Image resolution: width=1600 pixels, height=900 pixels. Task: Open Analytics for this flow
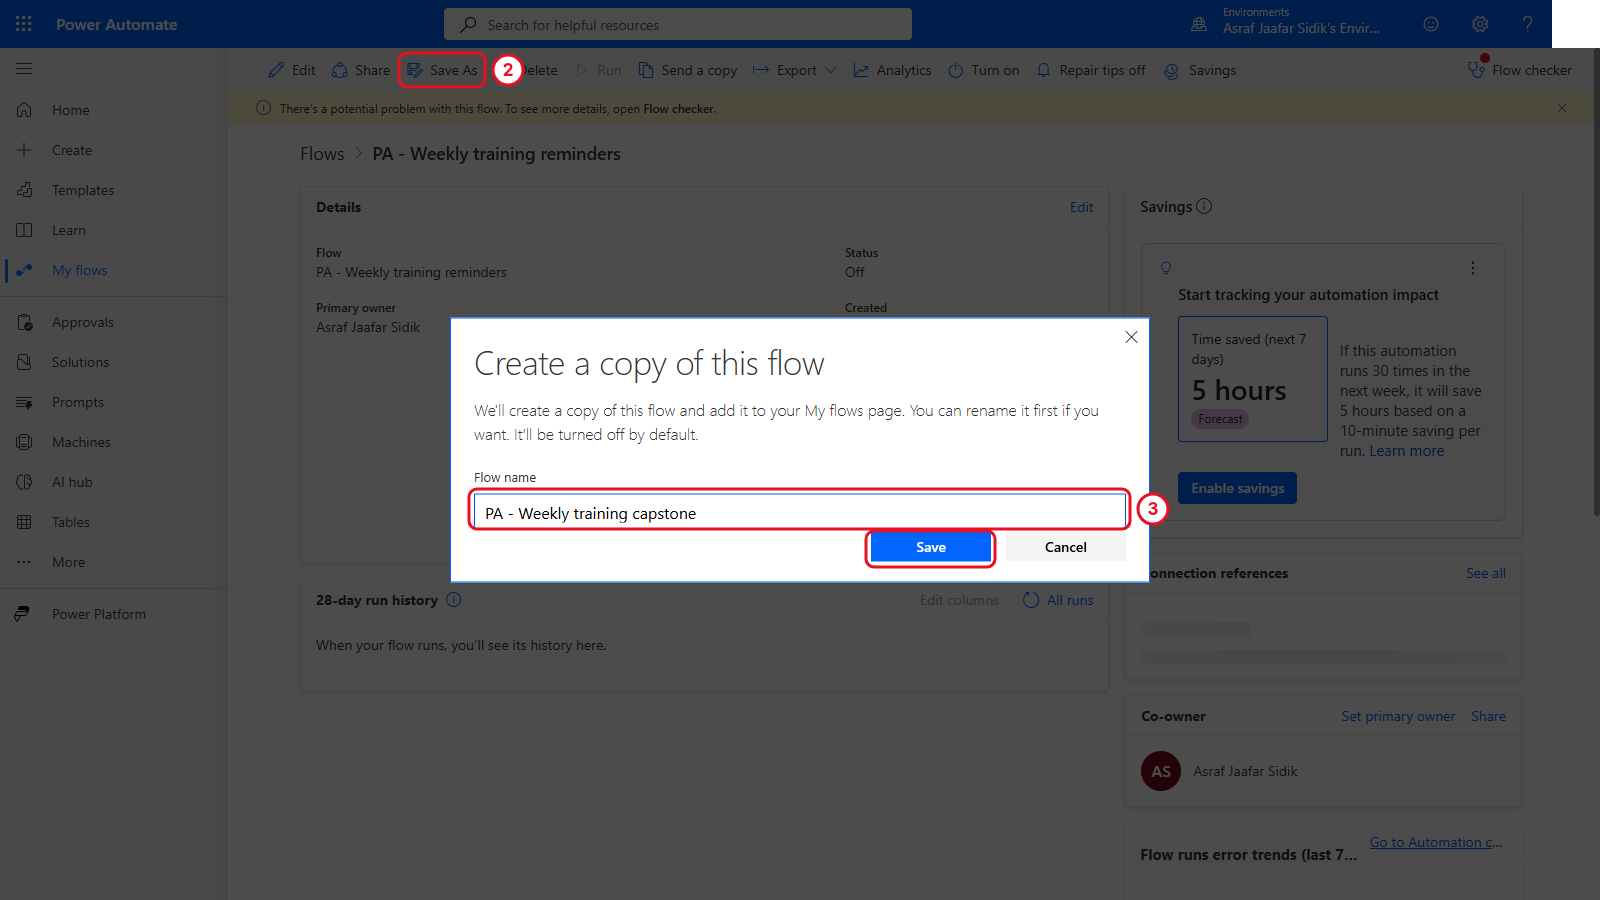892,70
